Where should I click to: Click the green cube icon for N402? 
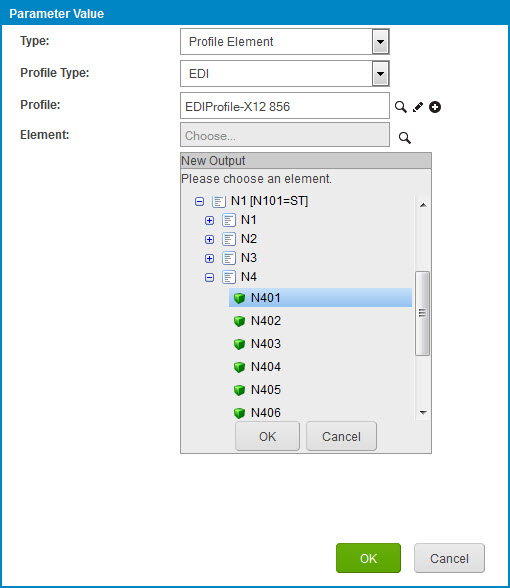click(x=239, y=321)
